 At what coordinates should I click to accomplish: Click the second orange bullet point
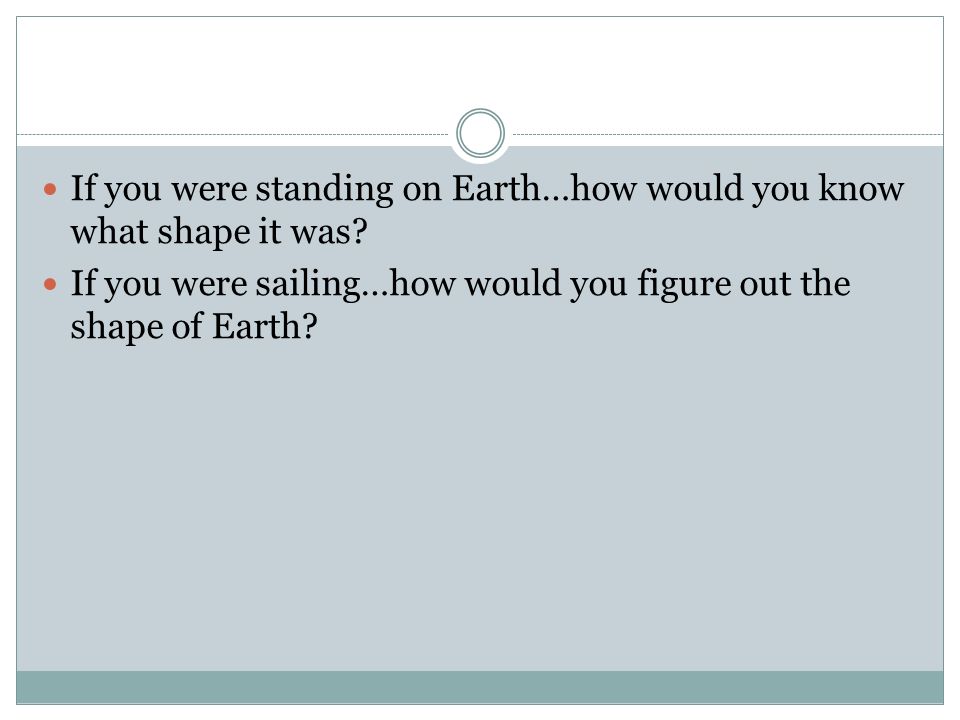tap(50, 284)
